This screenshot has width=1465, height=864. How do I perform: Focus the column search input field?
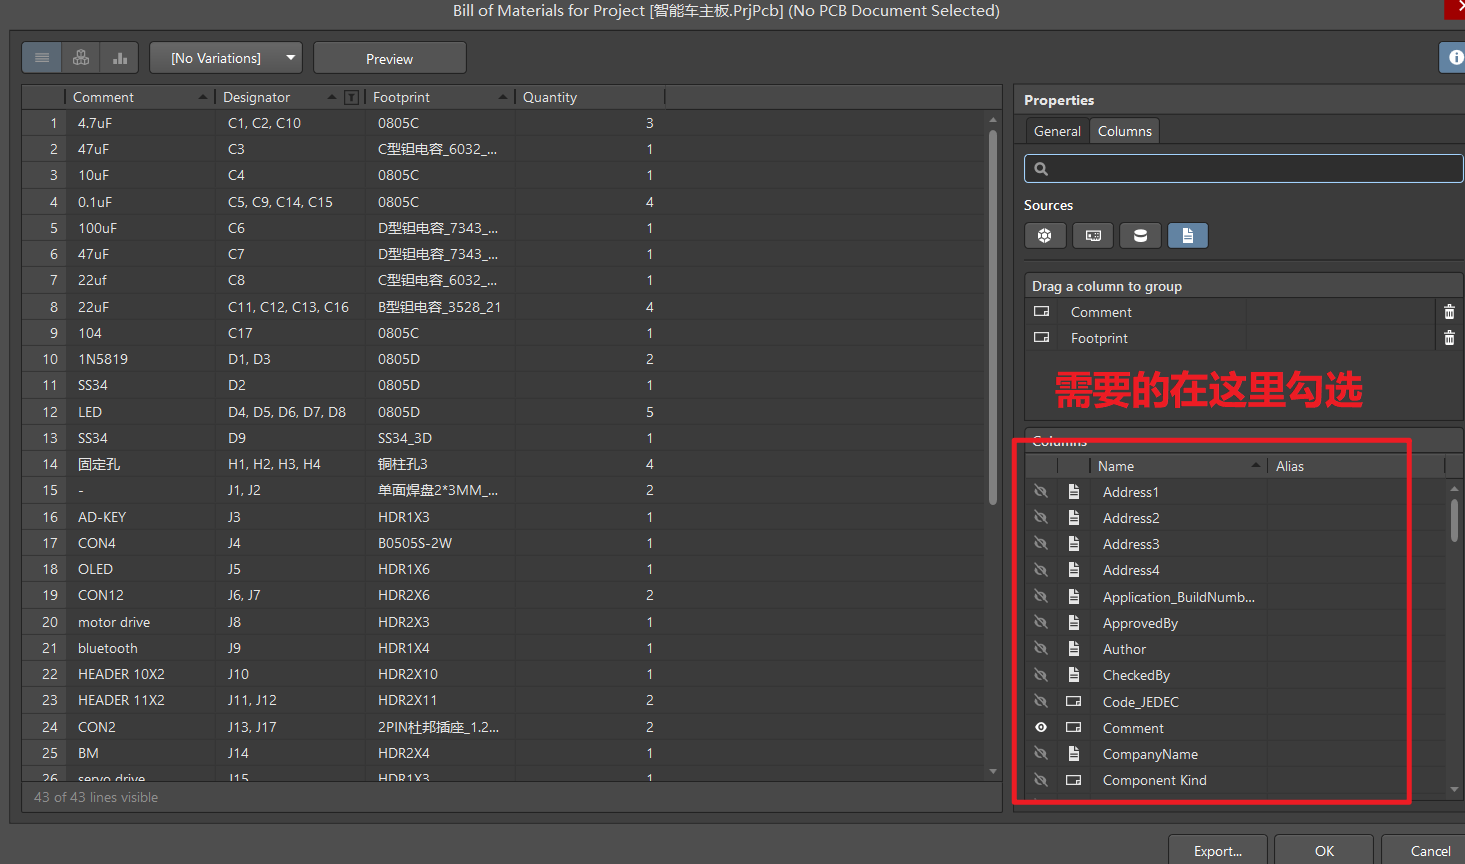coord(1243,169)
